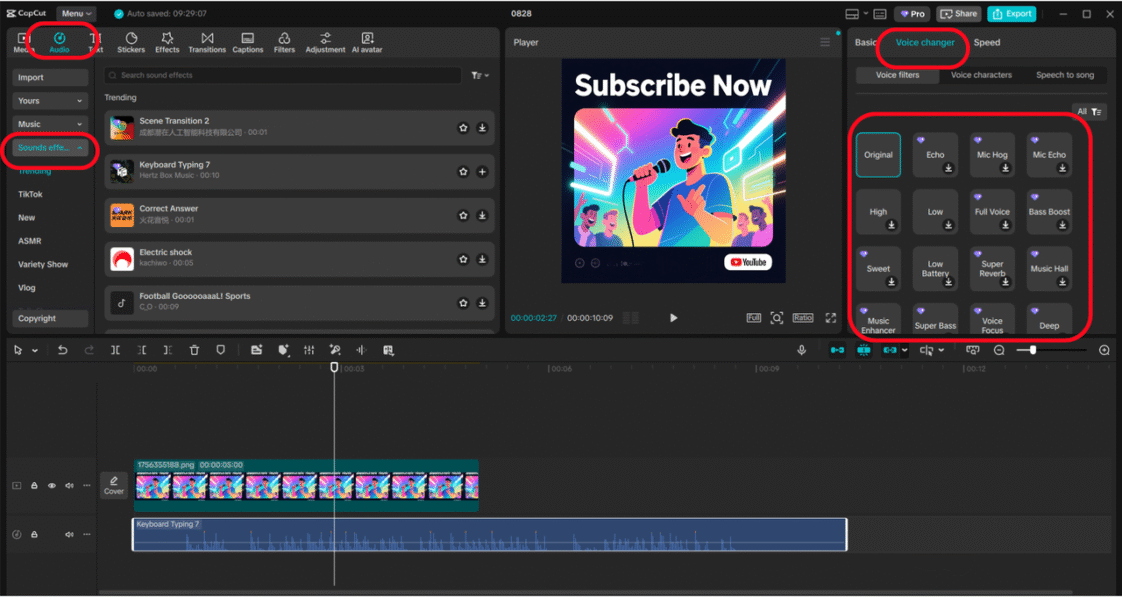Expand the Yours category
The width and height of the screenshot is (1122, 597).
(50, 101)
